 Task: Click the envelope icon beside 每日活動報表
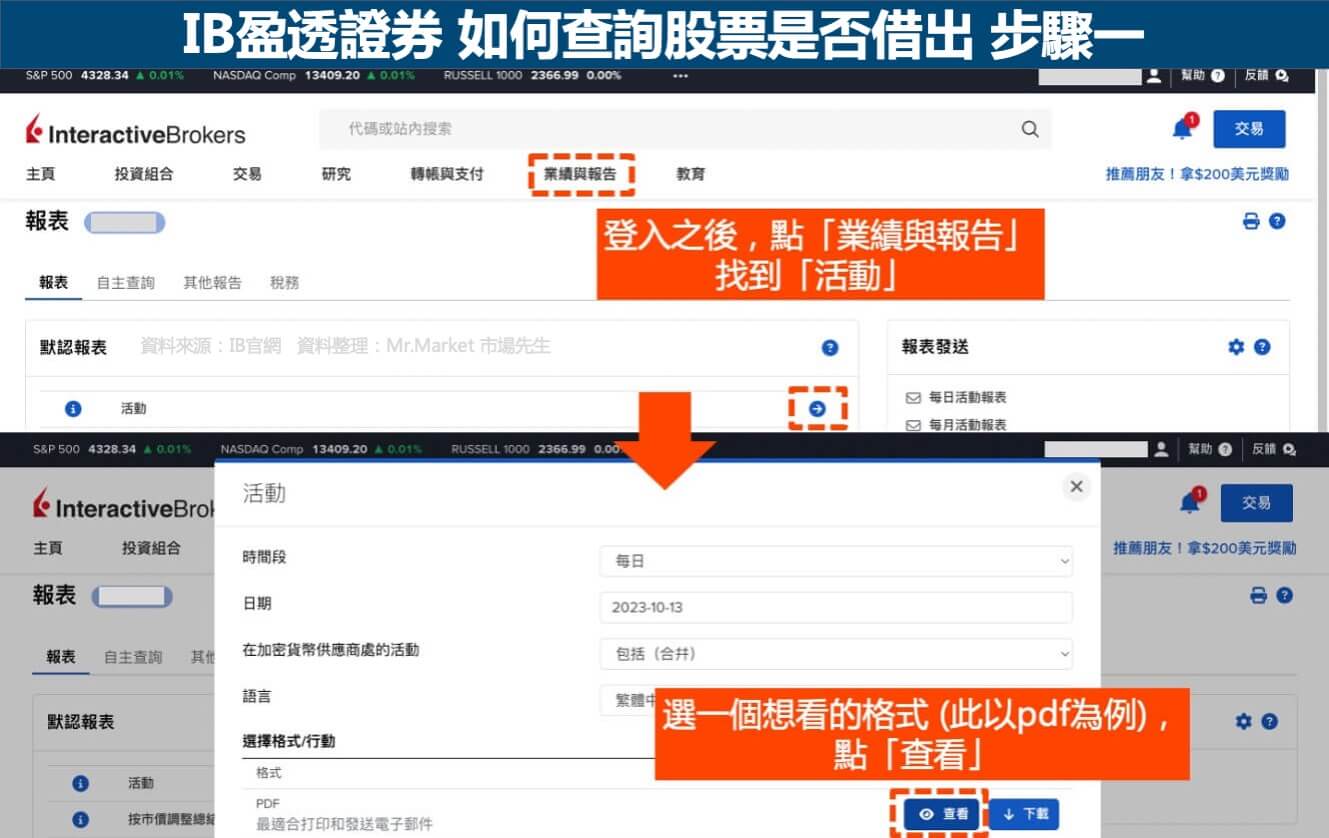[912, 398]
